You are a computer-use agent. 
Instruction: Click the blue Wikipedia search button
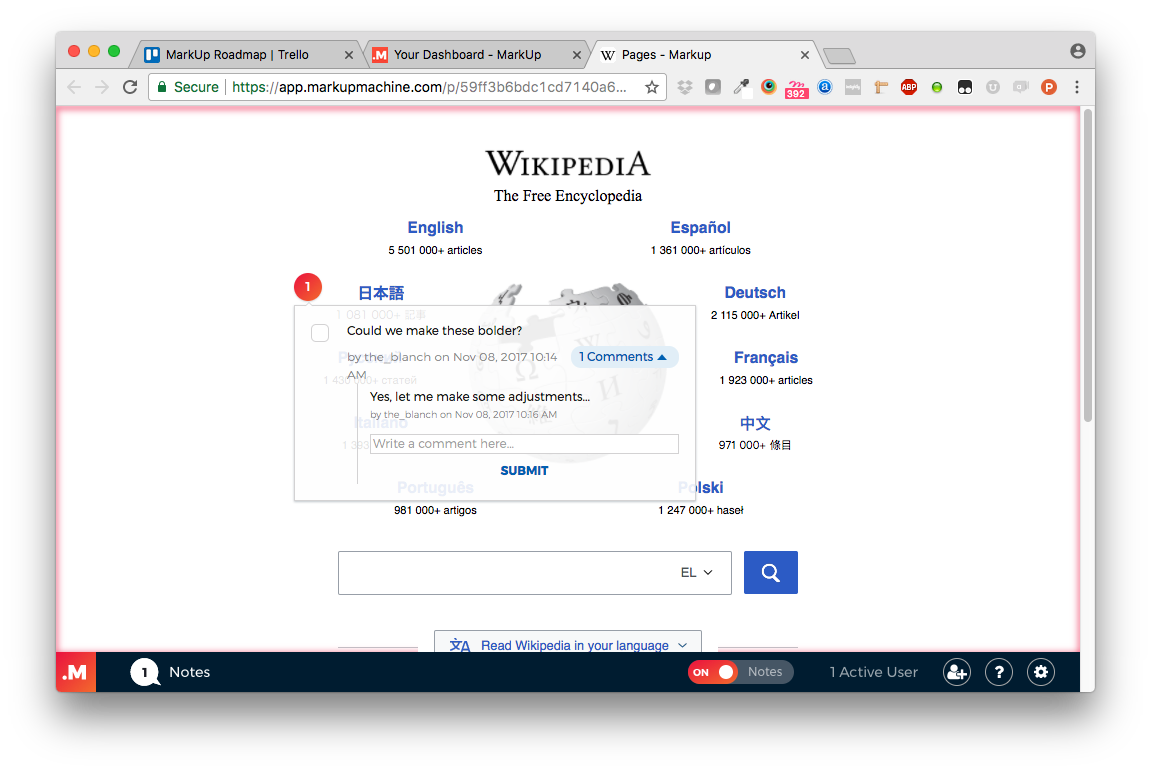(771, 572)
